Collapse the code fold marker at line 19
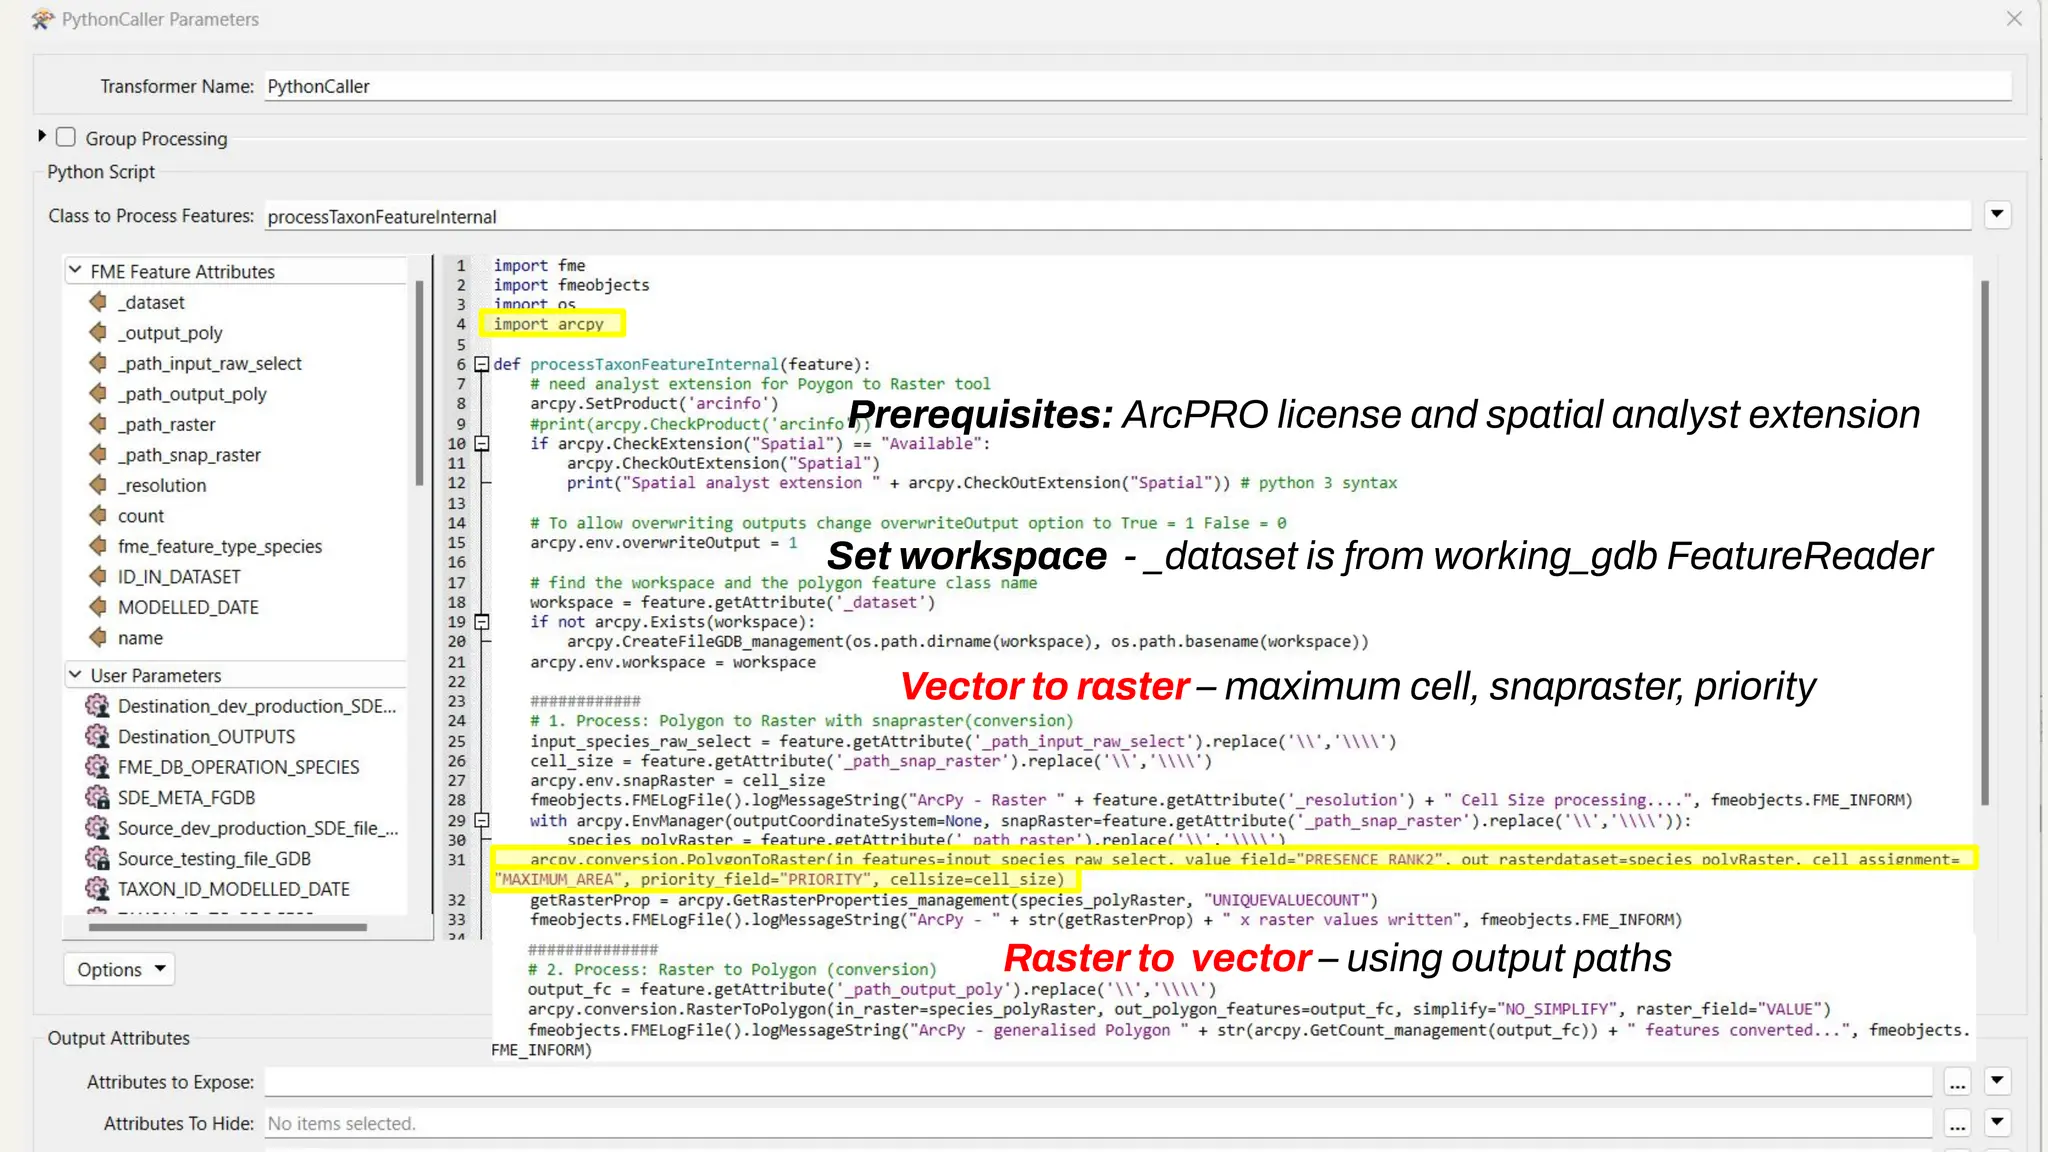This screenshot has width=2048, height=1152. point(482,621)
